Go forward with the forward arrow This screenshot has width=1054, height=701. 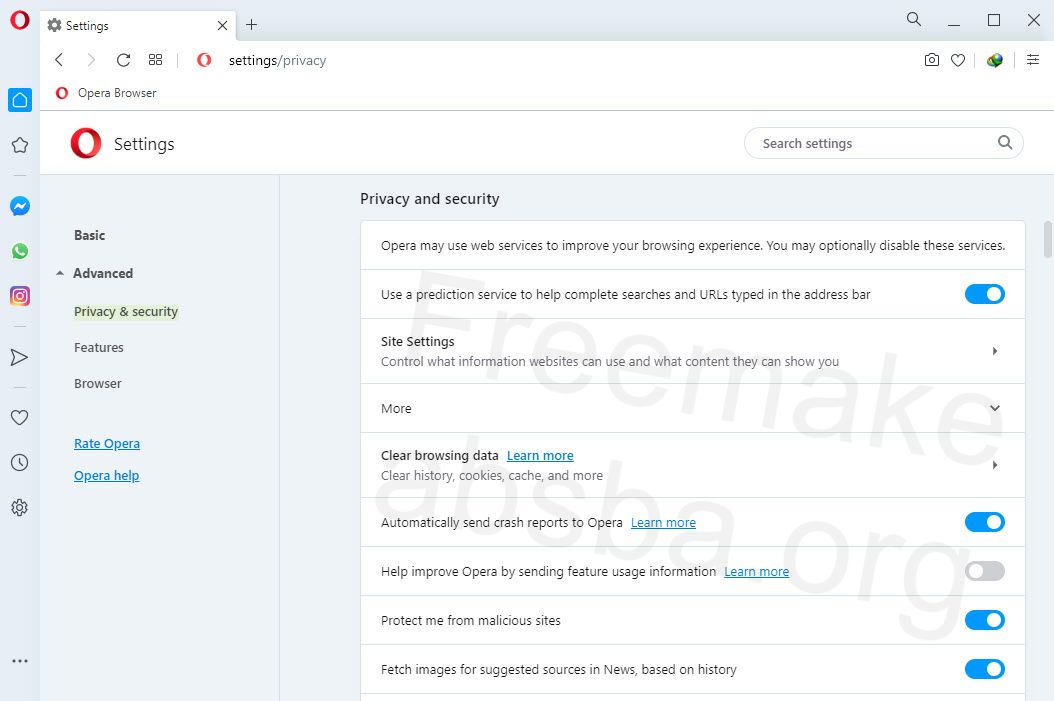[91, 60]
